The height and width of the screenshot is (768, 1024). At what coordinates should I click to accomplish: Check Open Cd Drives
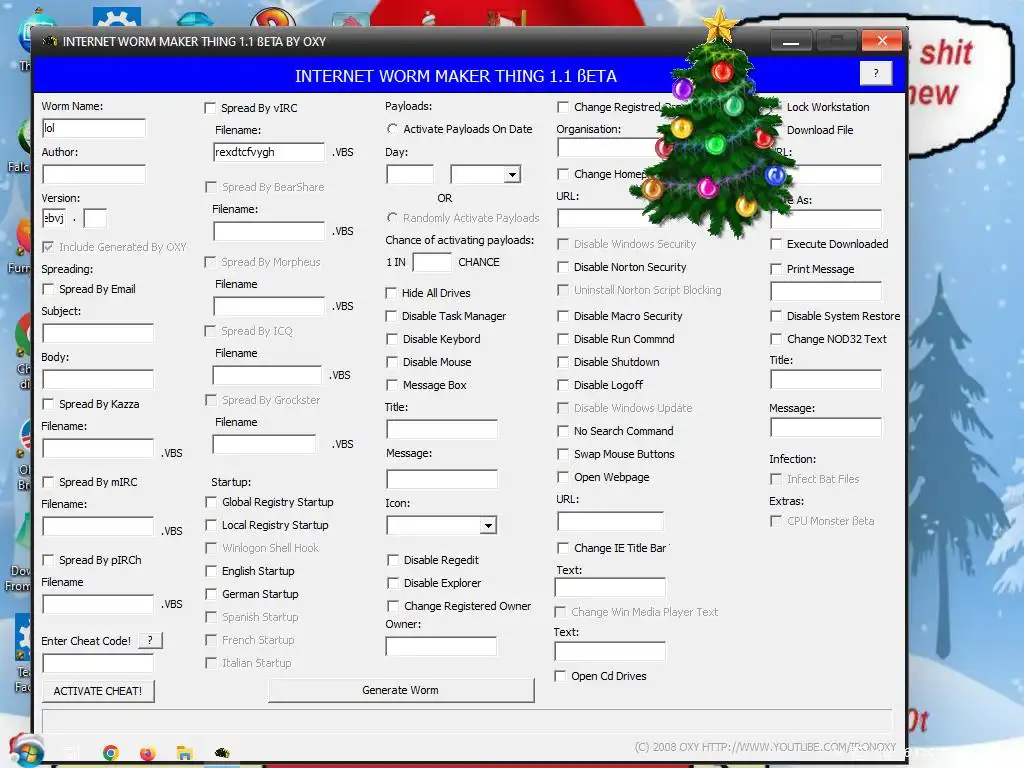pyautogui.click(x=560, y=676)
